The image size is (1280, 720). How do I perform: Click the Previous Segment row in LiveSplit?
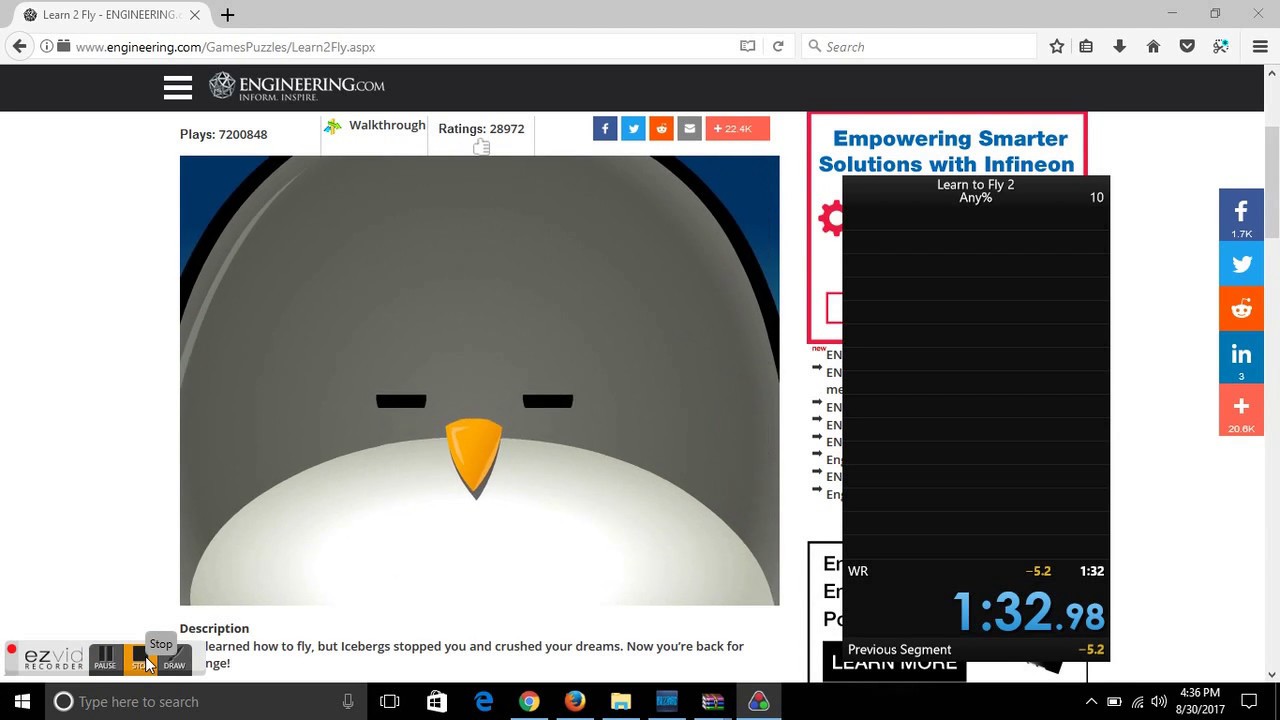pyautogui.click(x=976, y=650)
